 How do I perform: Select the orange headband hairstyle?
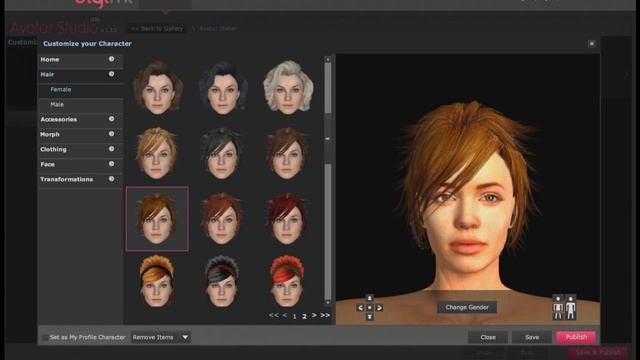point(157,282)
